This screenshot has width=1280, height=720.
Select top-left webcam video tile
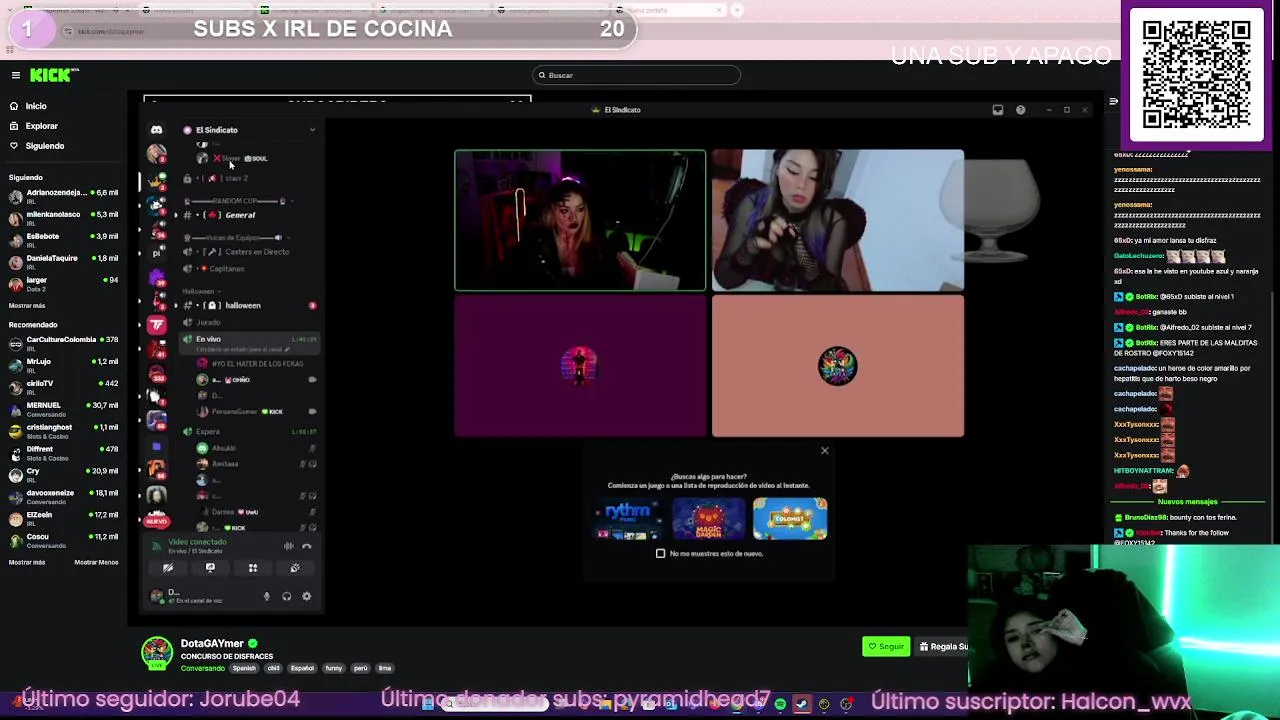[x=580, y=221]
